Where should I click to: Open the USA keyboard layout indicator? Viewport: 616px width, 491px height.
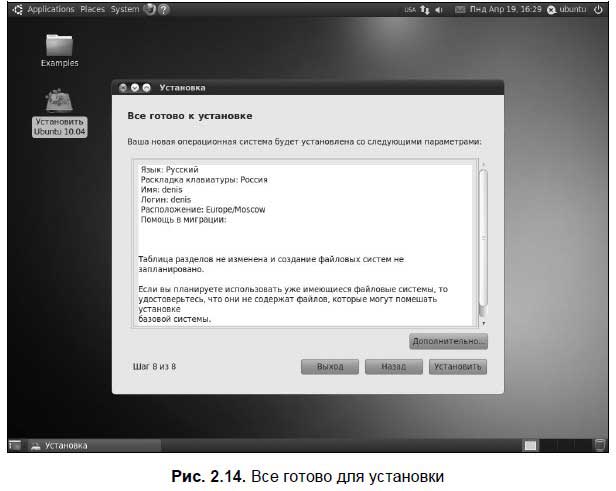(x=409, y=9)
